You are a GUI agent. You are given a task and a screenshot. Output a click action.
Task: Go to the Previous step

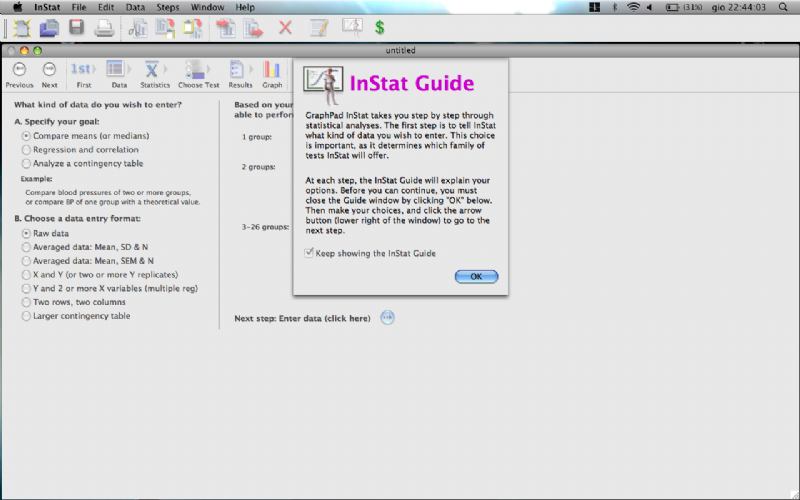tap(19, 74)
